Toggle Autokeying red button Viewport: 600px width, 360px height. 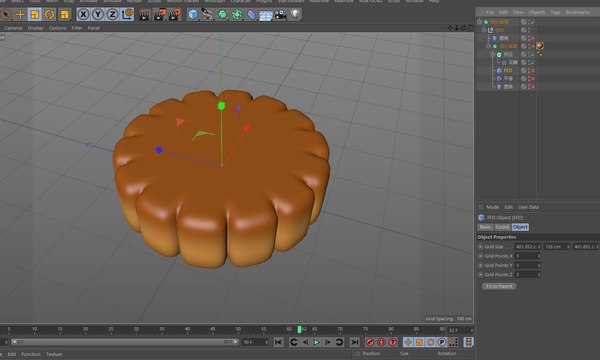381,342
